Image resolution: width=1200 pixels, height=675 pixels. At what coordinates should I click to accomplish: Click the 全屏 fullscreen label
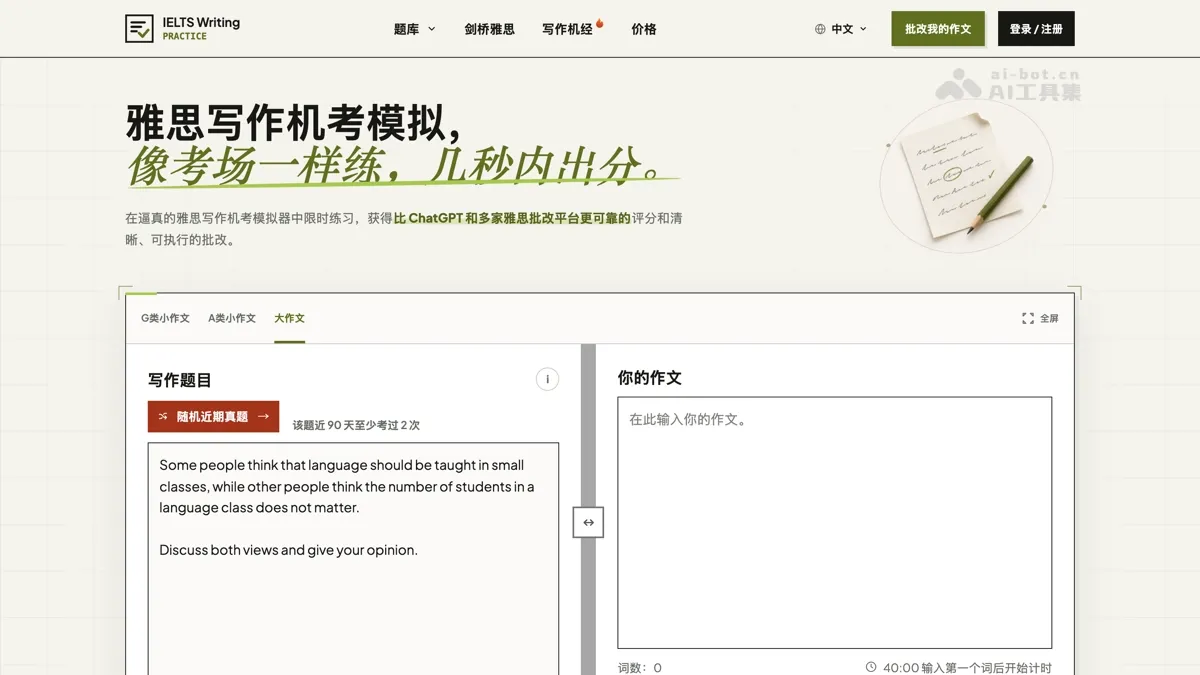click(1049, 318)
